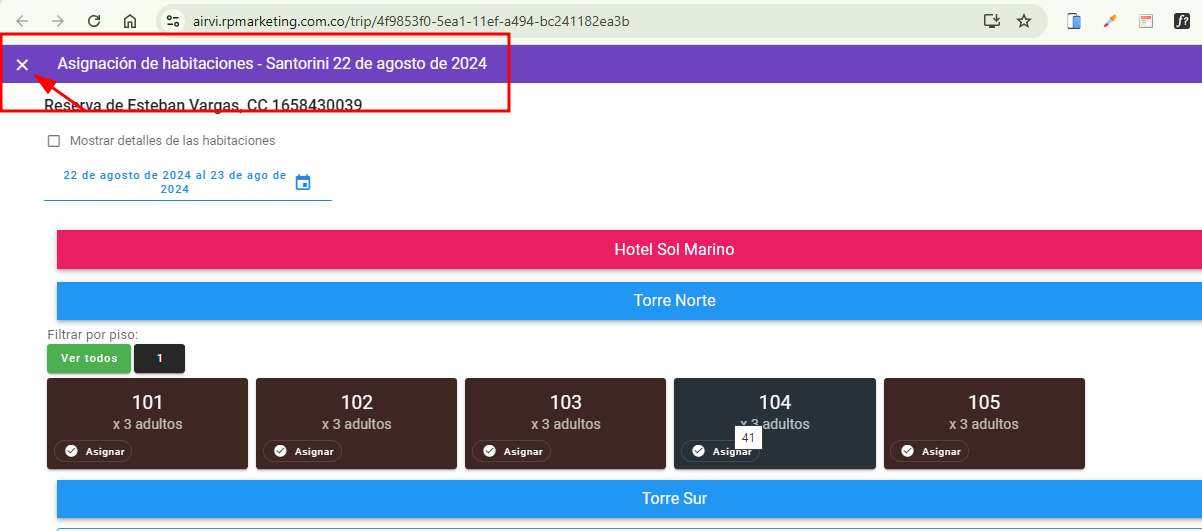Image resolution: width=1202 pixels, height=531 pixels.
Task: Click the install app icon in address bar
Action: click(x=992, y=21)
